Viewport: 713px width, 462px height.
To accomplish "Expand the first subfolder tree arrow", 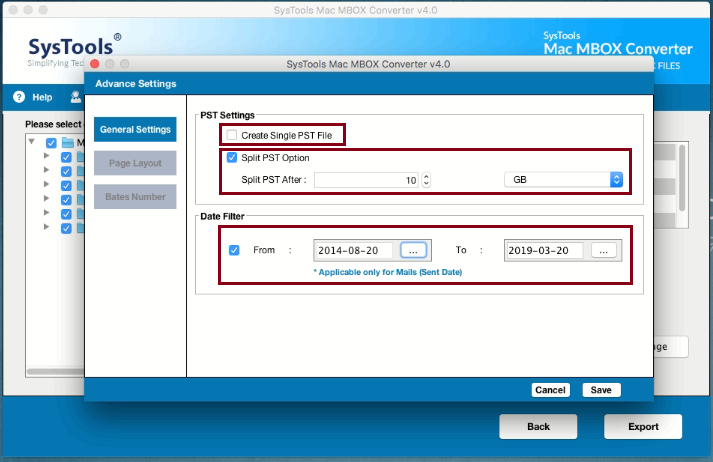I will point(46,156).
